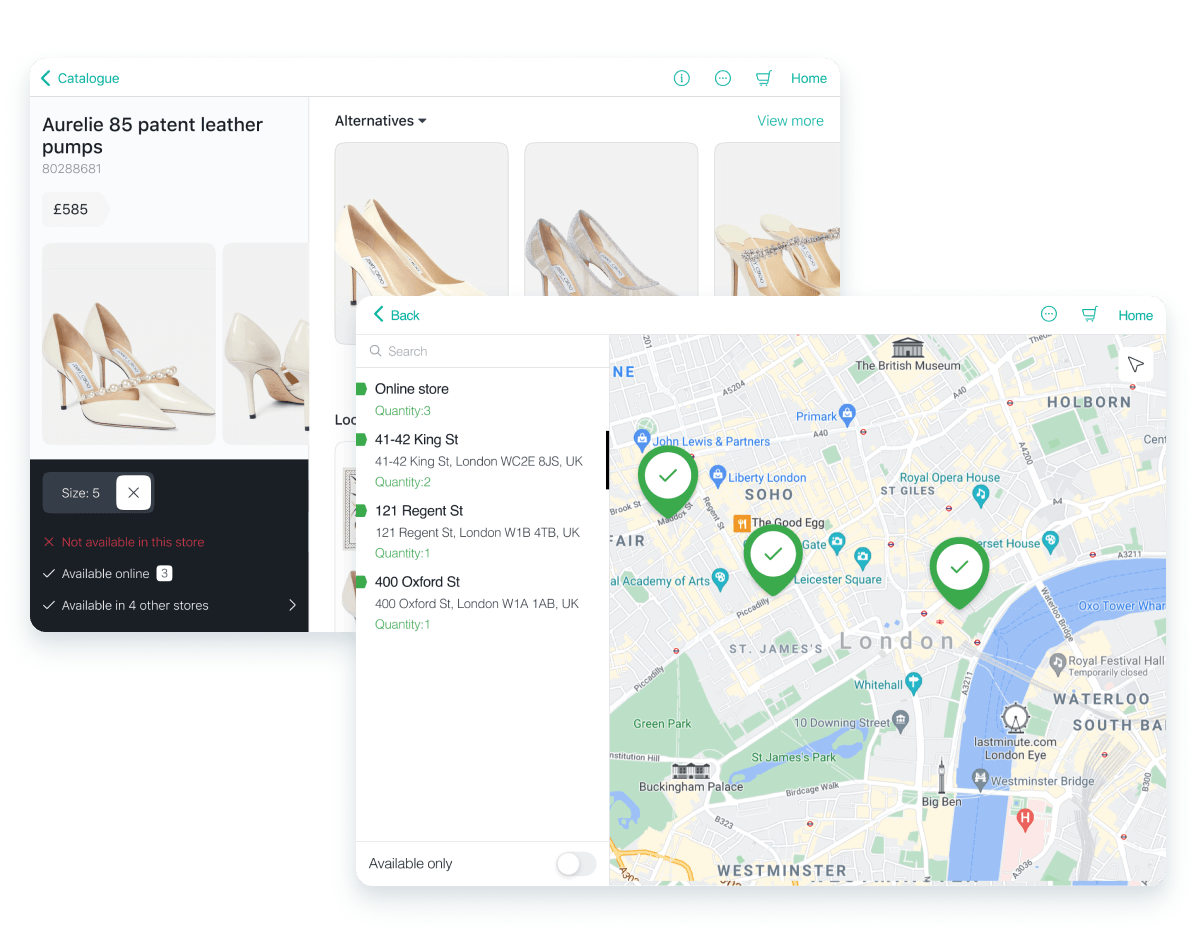Click the Back button in store locator
The image size is (1192, 940).
click(x=397, y=315)
